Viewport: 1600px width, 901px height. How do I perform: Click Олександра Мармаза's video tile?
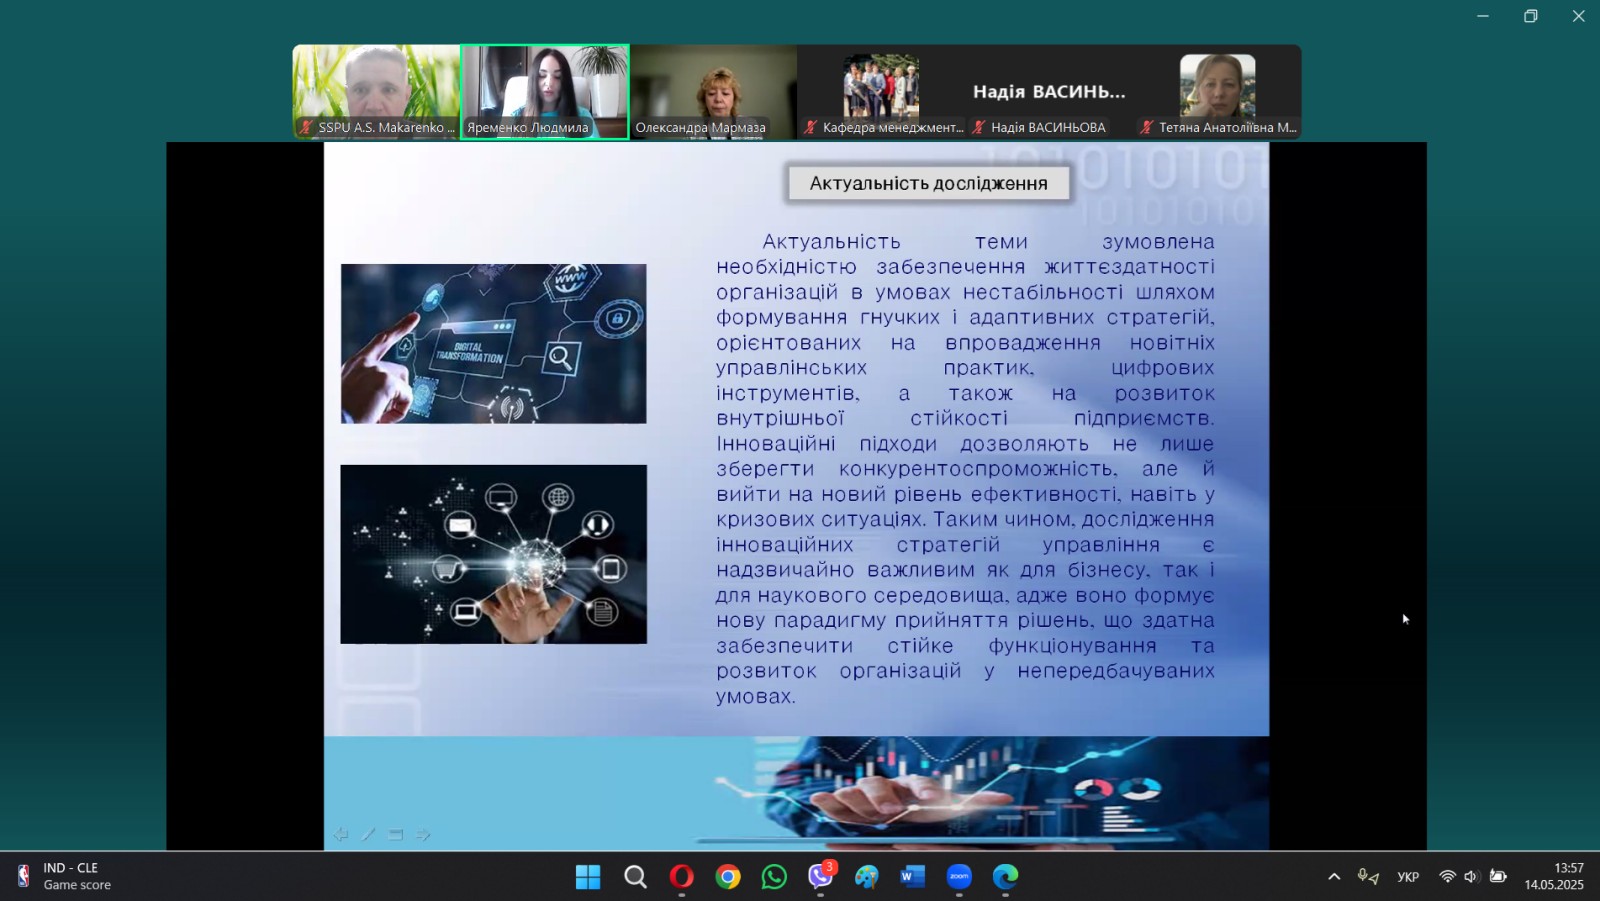click(x=713, y=91)
